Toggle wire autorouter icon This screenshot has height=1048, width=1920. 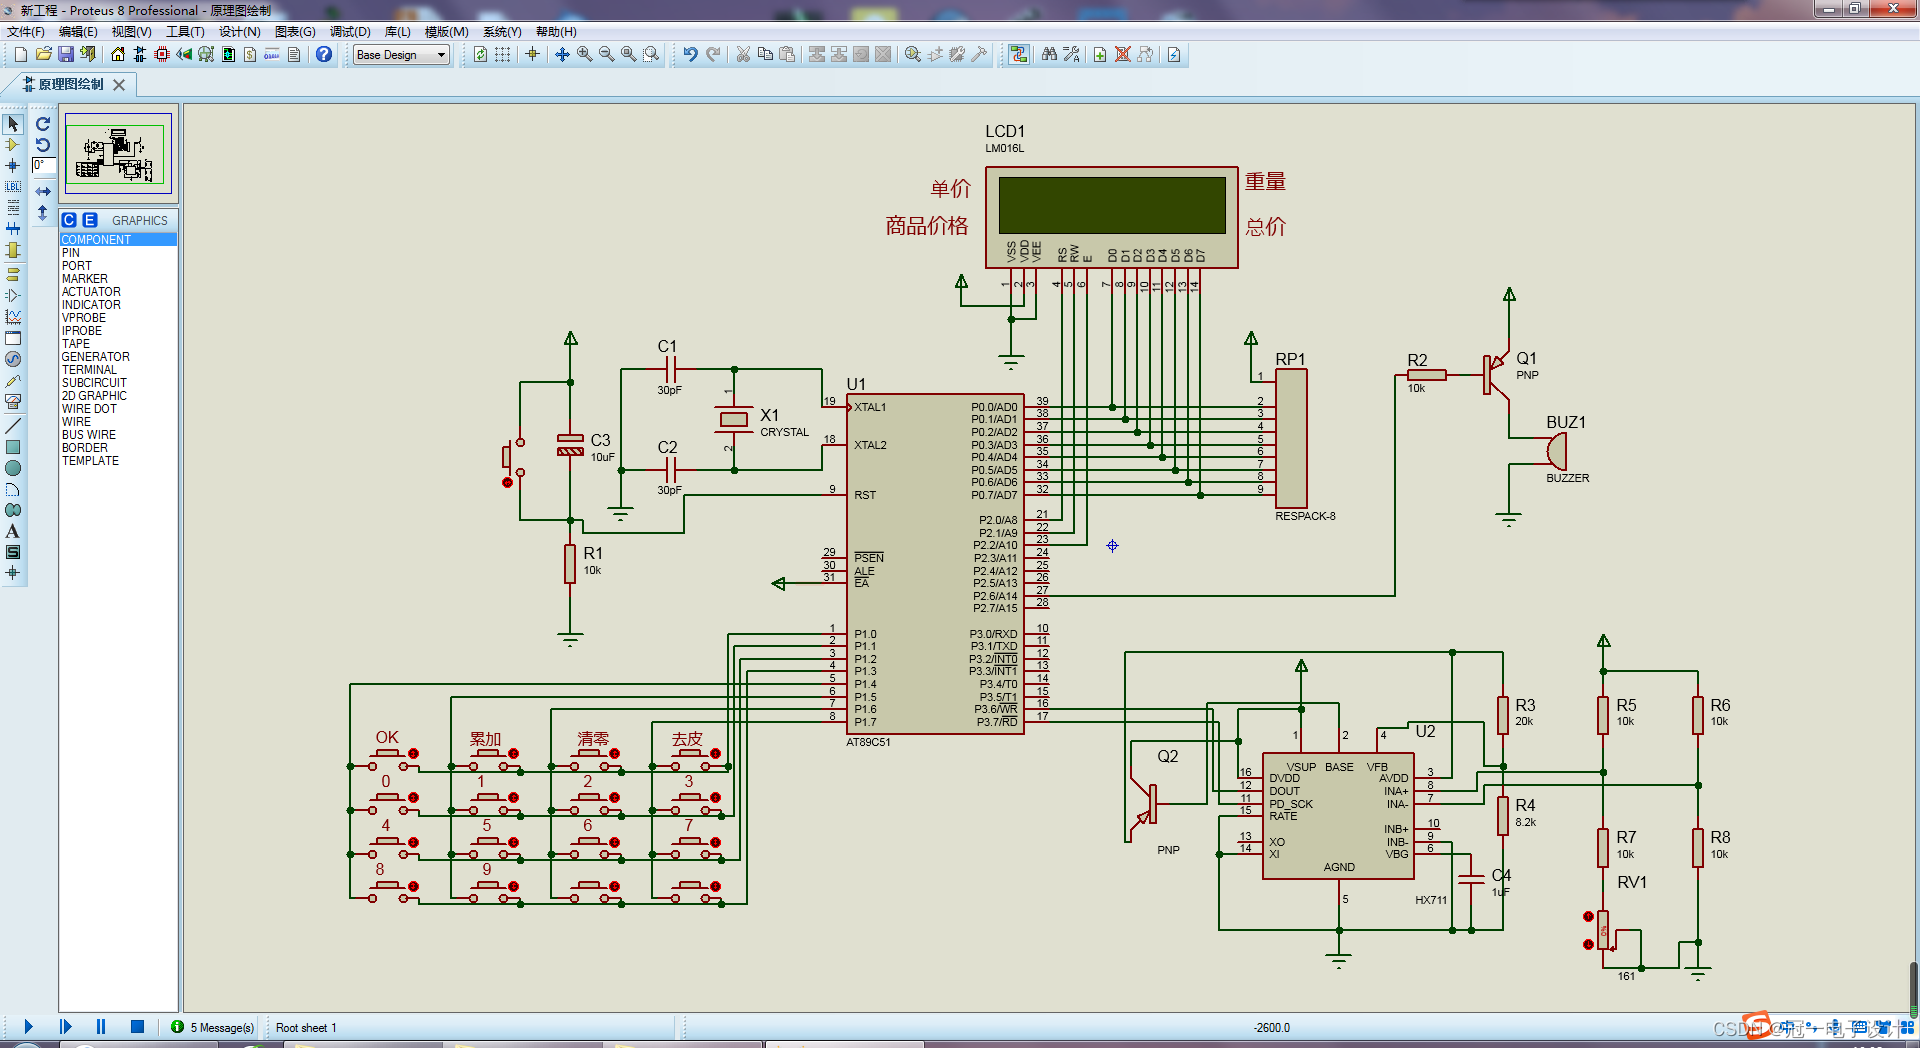pyautogui.click(x=1019, y=54)
